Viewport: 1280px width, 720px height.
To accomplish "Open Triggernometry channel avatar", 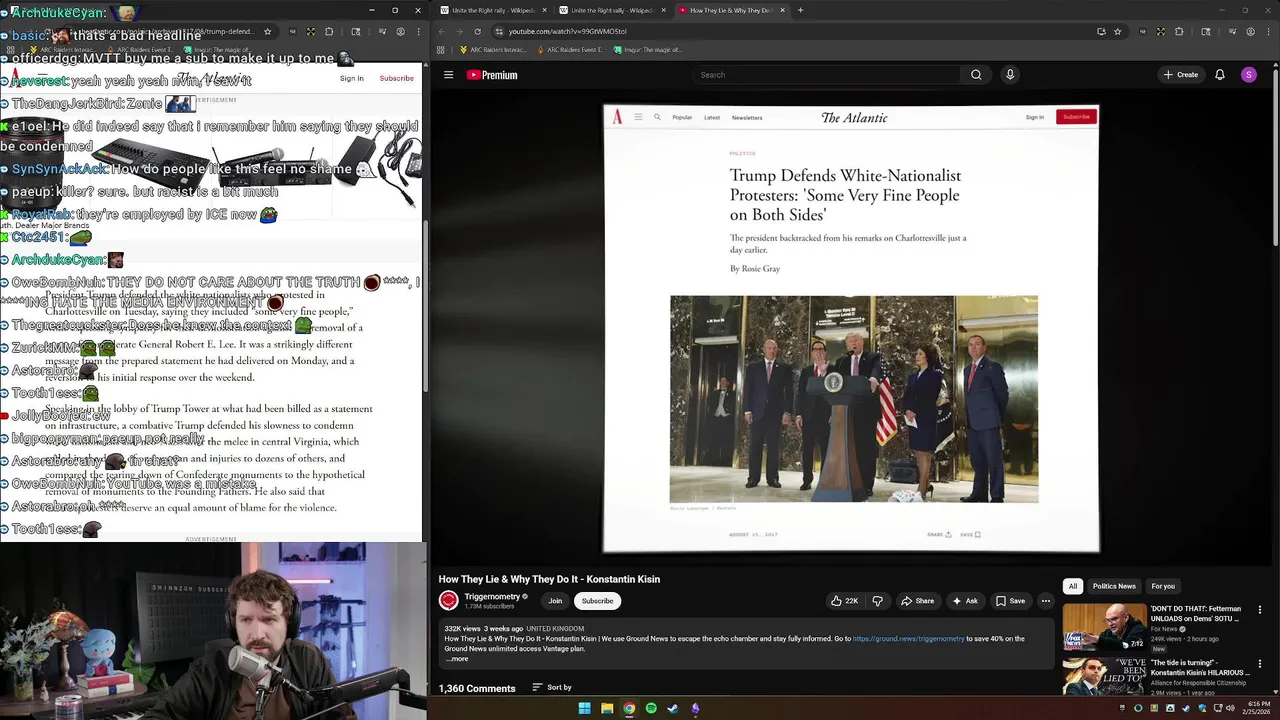I will pos(448,600).
